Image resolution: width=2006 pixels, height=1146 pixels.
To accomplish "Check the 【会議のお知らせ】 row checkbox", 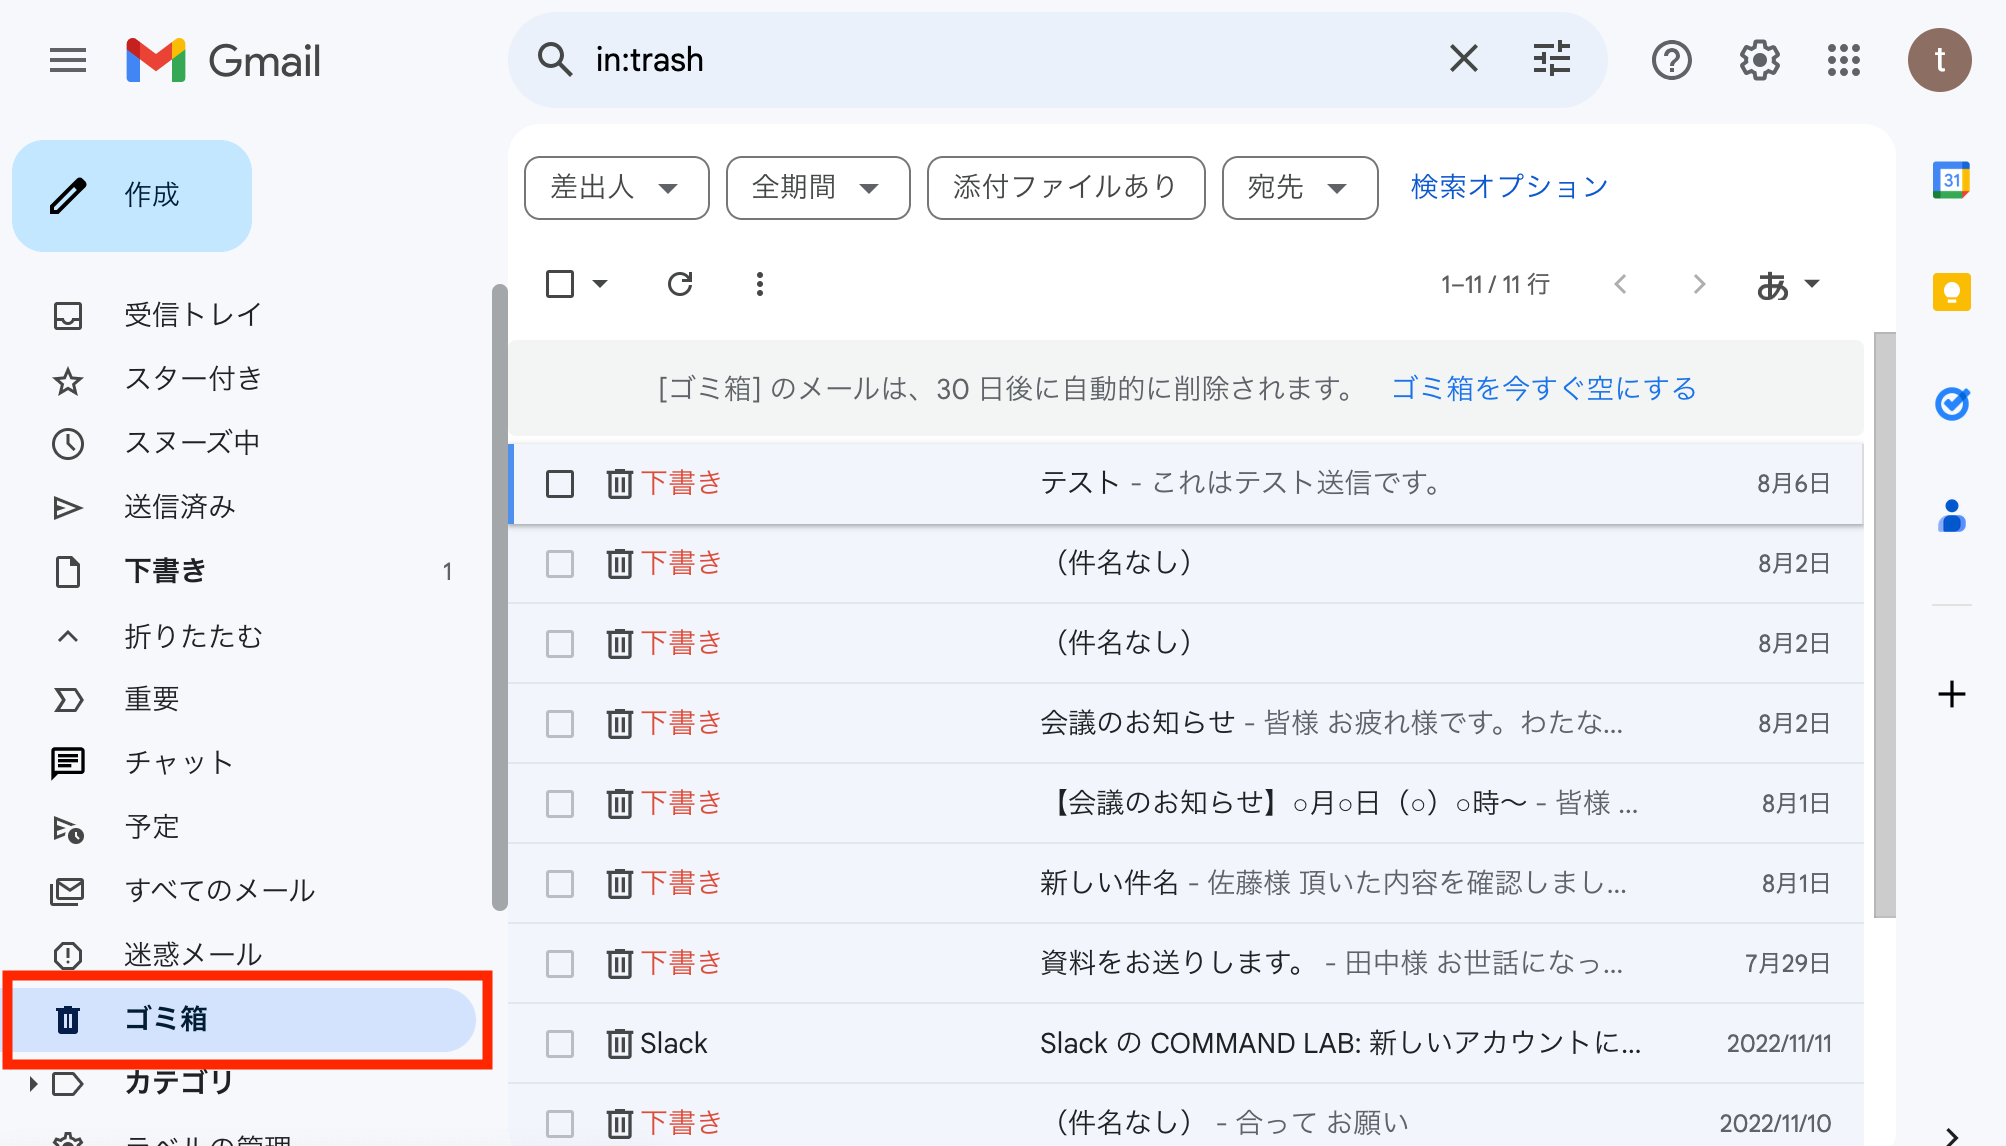I will 560,804.
